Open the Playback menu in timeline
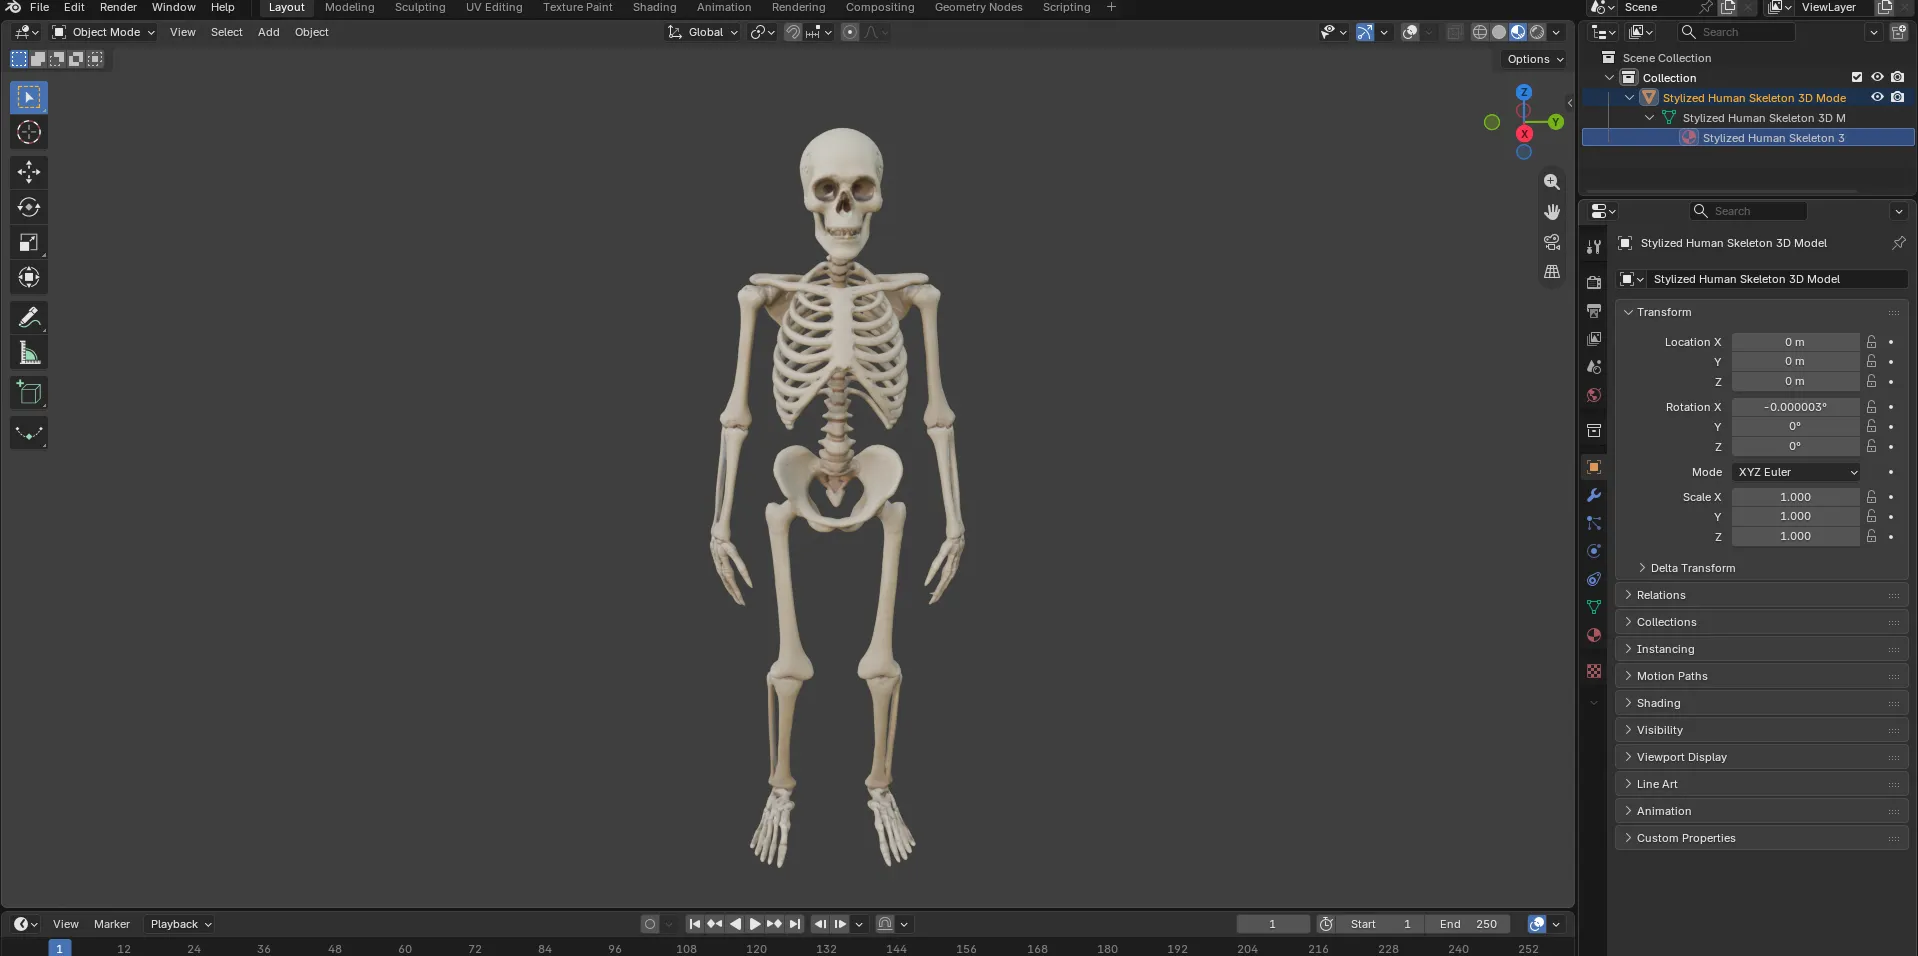 pyautogui.click(x=180, y=924)
